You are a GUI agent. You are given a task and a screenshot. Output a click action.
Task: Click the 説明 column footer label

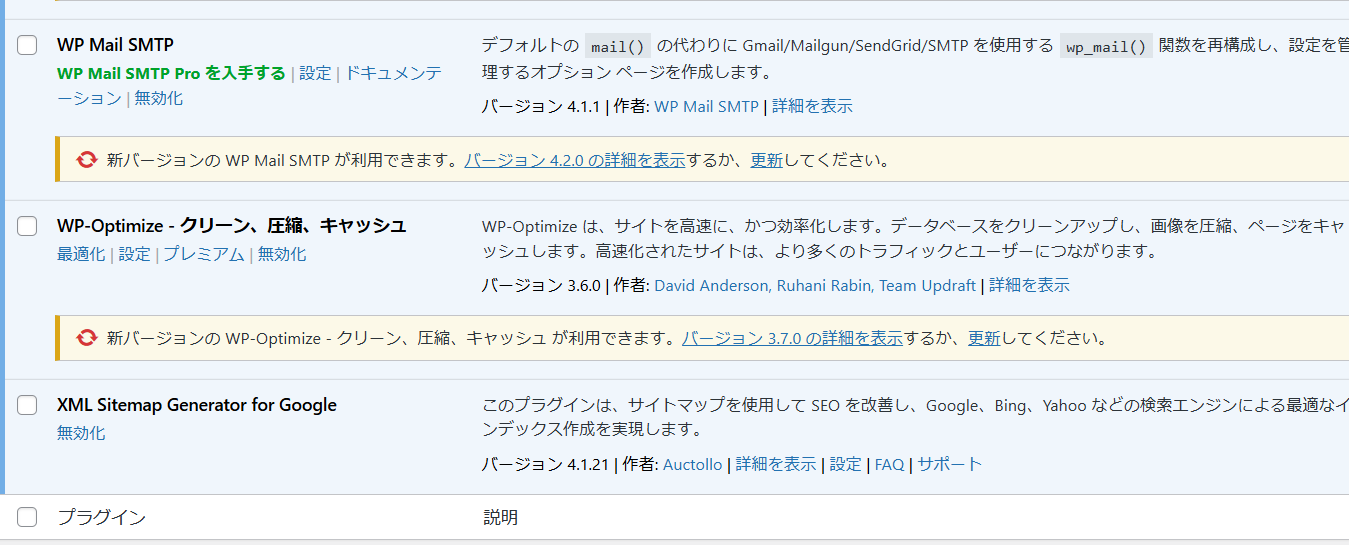tap(500, 517)
